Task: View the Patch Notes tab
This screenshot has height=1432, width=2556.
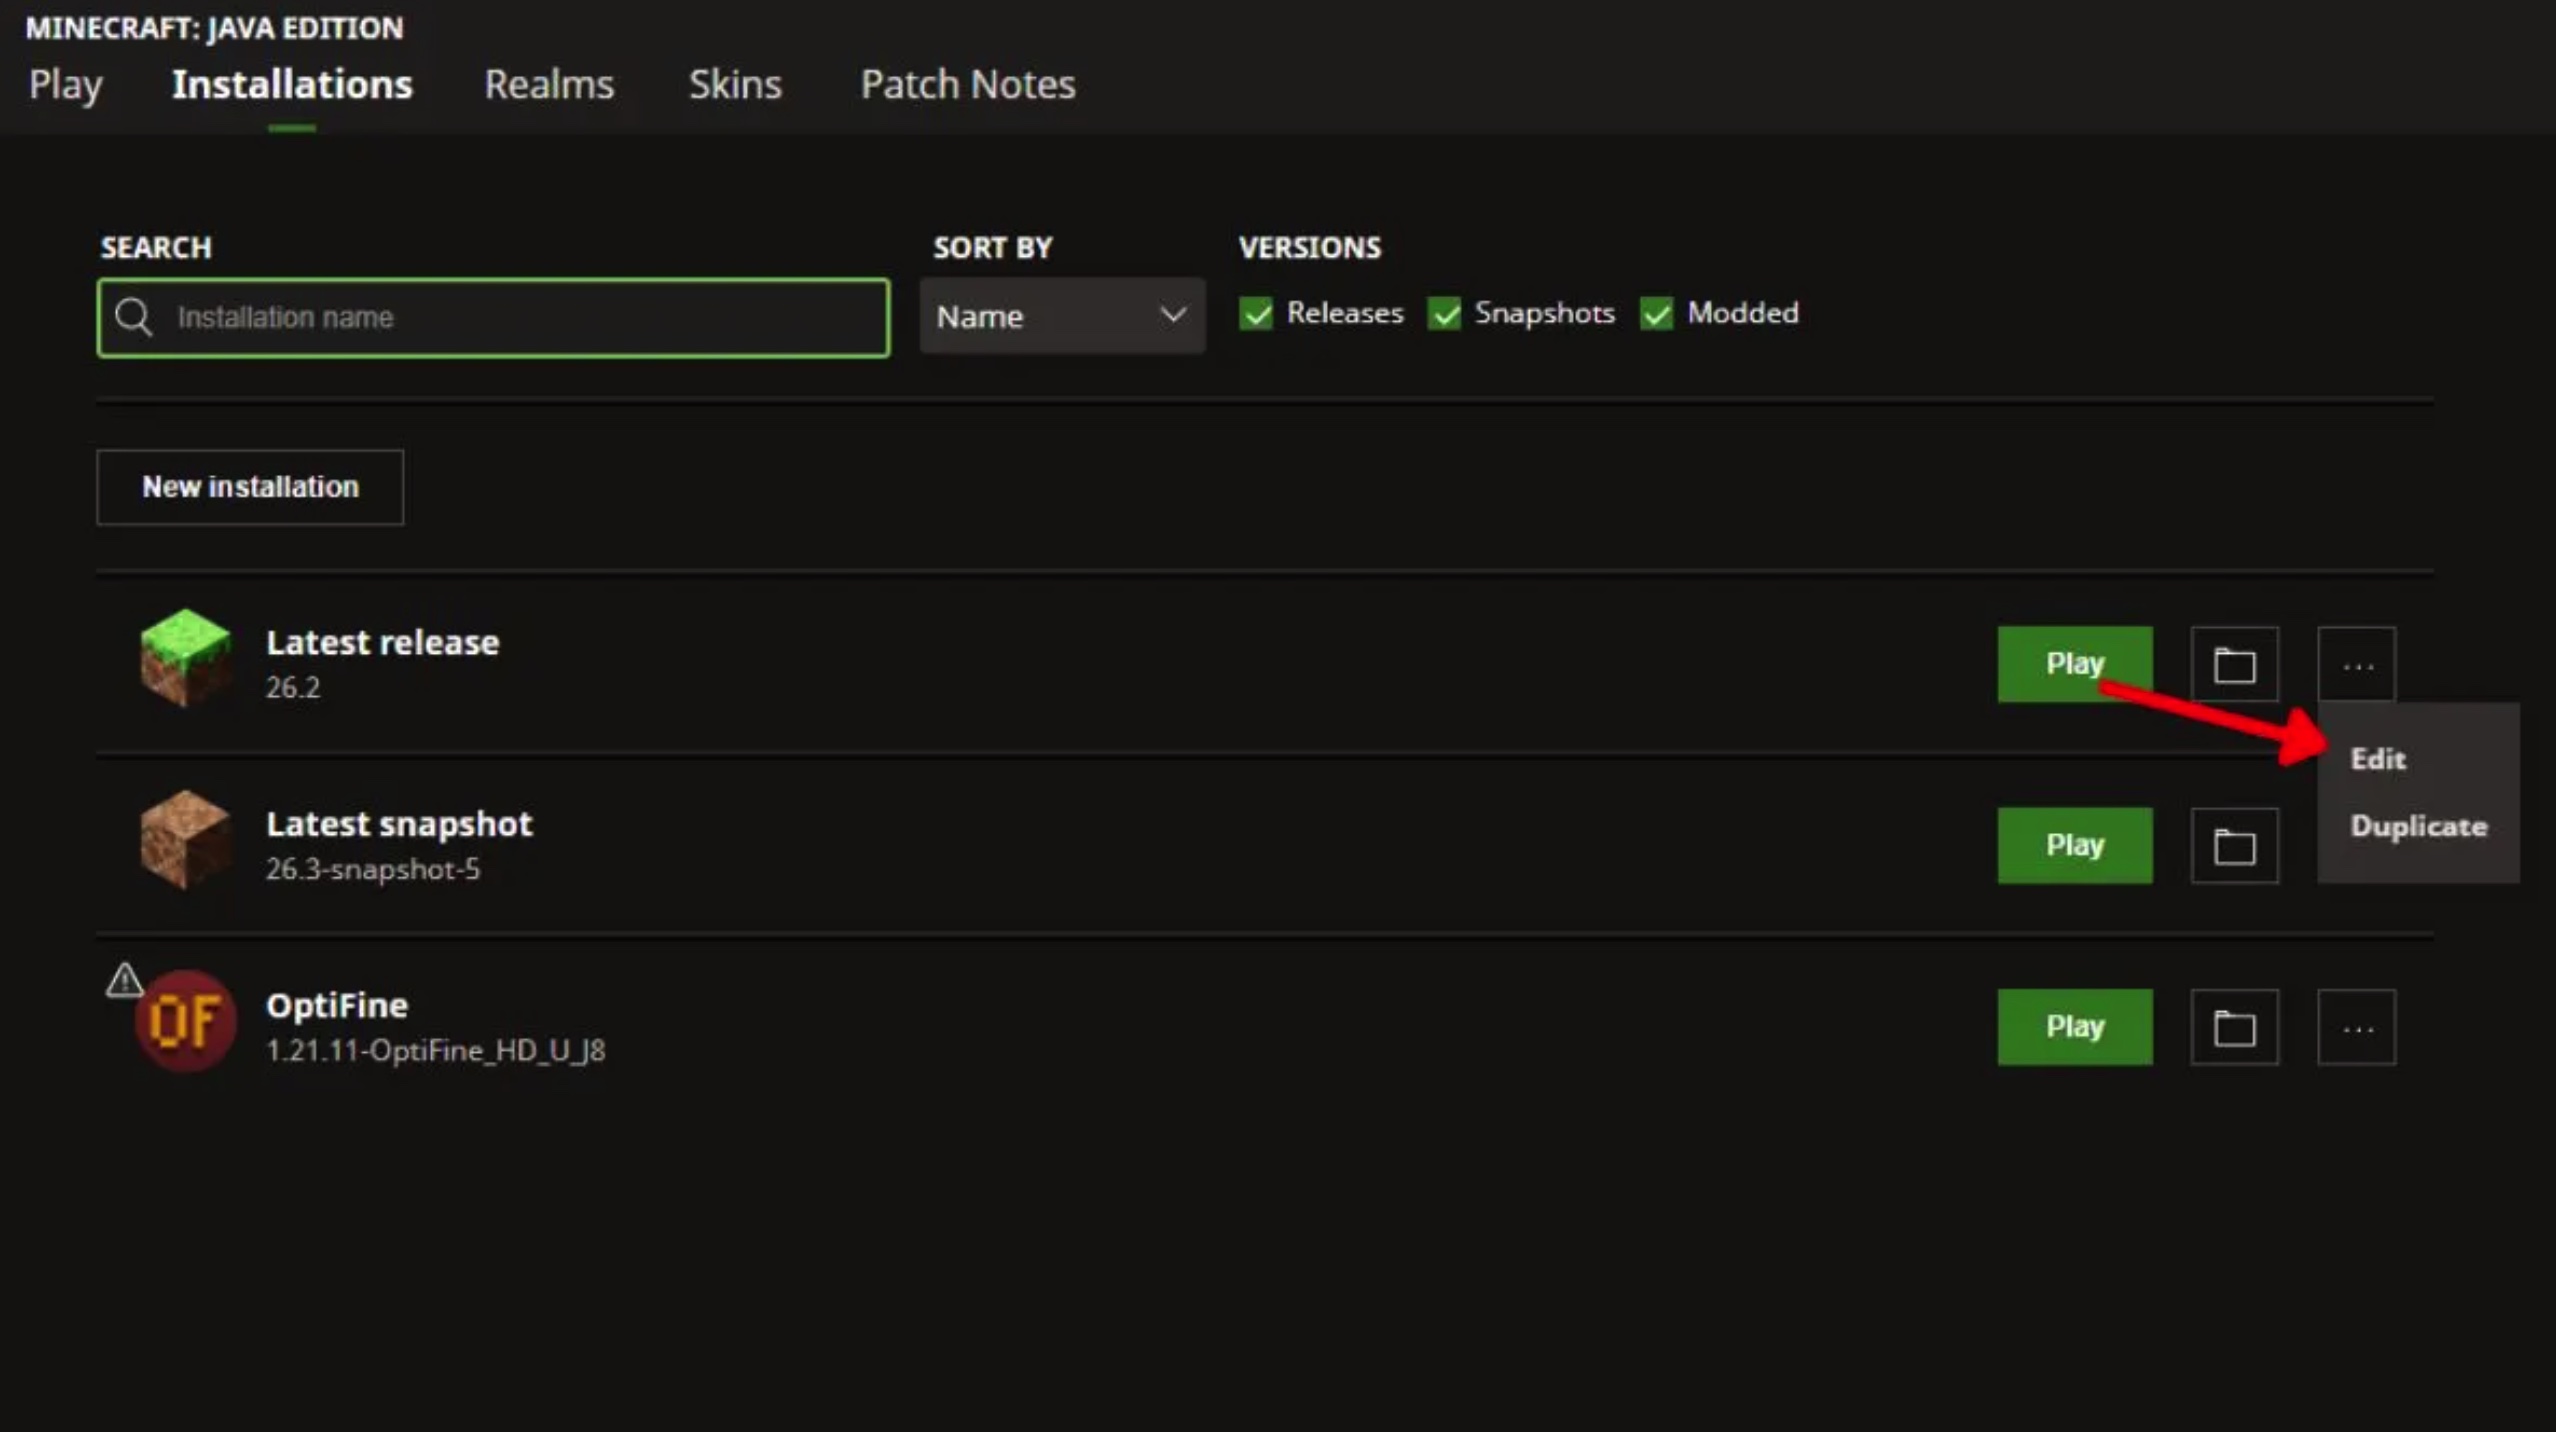Action: [968, 85]
